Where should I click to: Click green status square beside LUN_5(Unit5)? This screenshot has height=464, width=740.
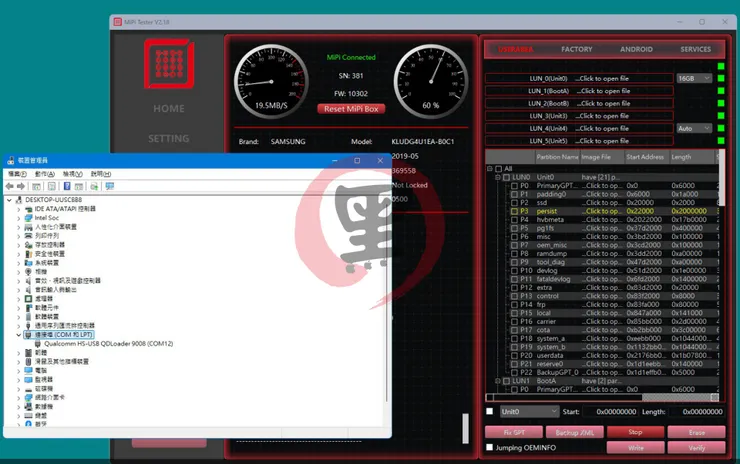[721, 140]
